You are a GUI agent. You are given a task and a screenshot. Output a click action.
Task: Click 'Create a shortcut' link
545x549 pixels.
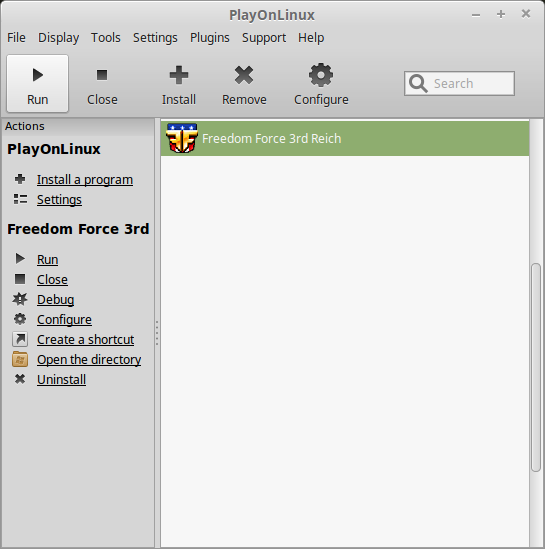click(85, 339)
